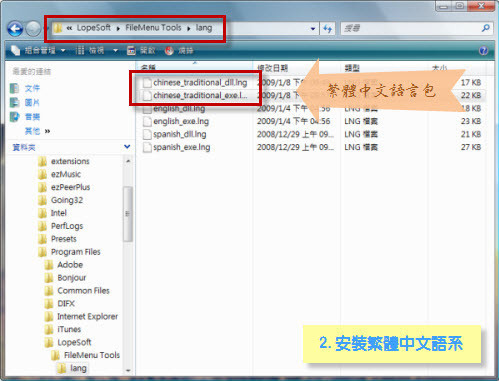This screenshot has height=381, width=499.
Task: Select Program Files folder in tree
Action: pos(76,252)
